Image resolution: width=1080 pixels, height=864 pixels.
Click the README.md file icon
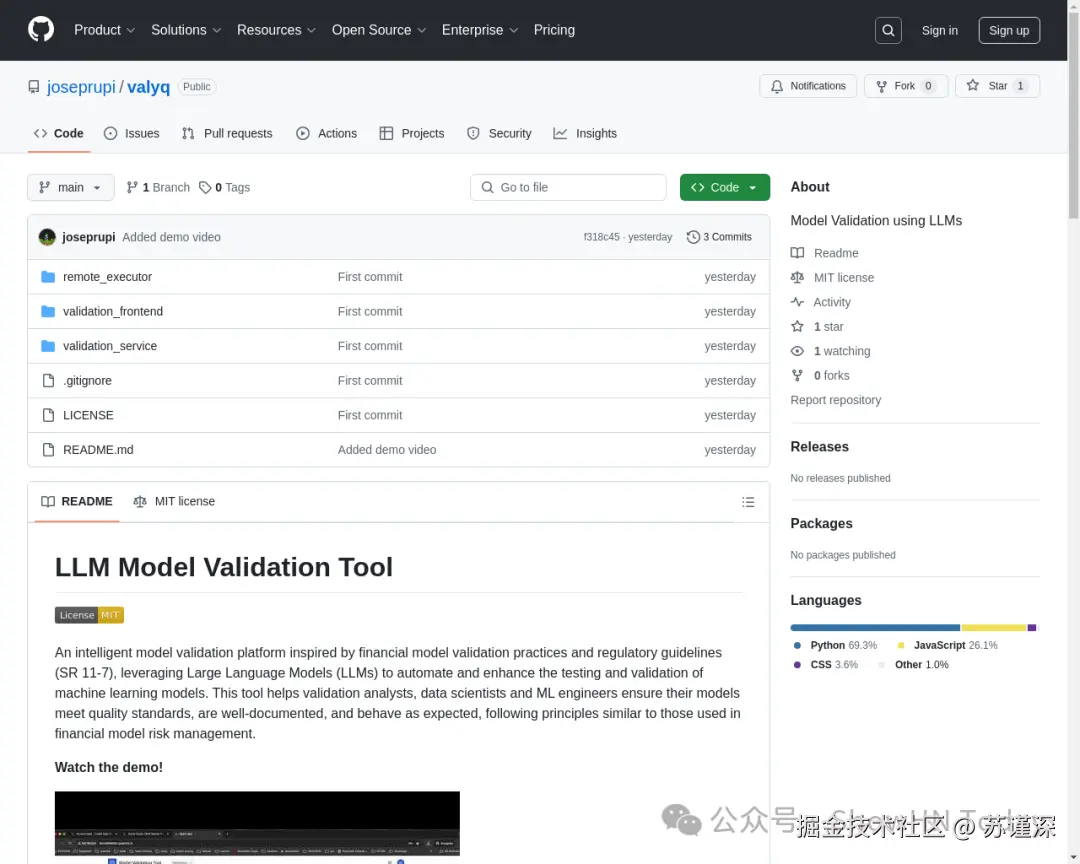pyautogui.click(x=48, y=449)
